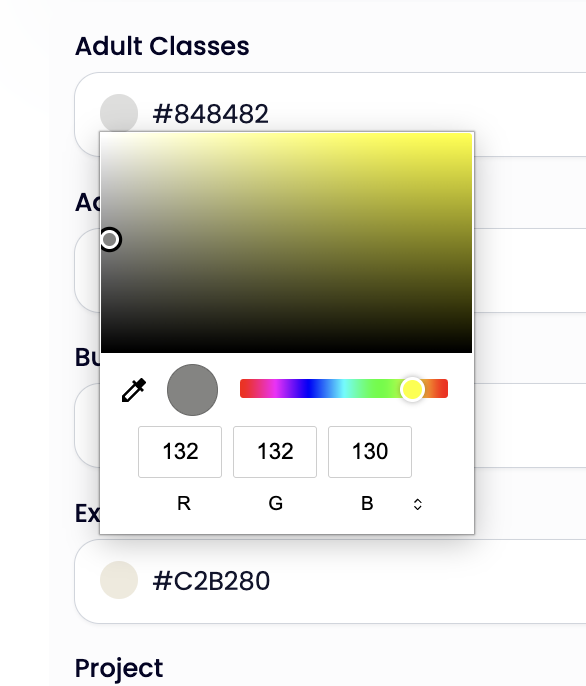Click the large gray current-color preview circle
This screenshot has width=586, height=686.
193,390
